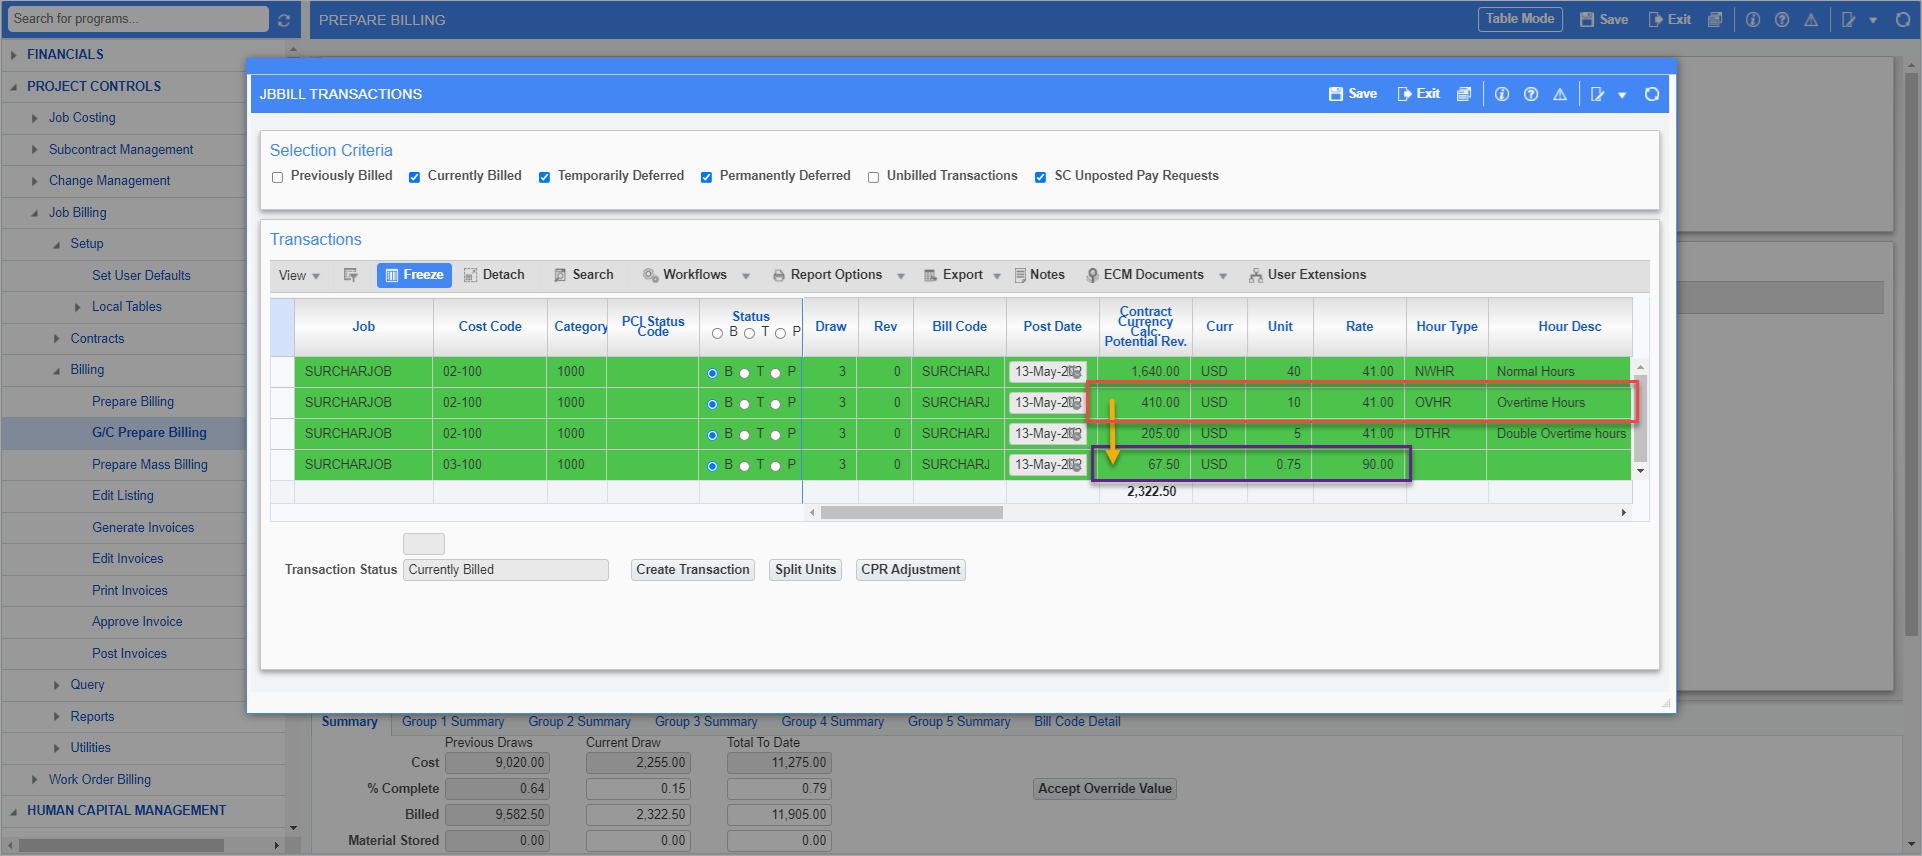Open Prepare Mass Billing in the sidebar
This screenshot has height=856, width=1922.
click(150, 465)
